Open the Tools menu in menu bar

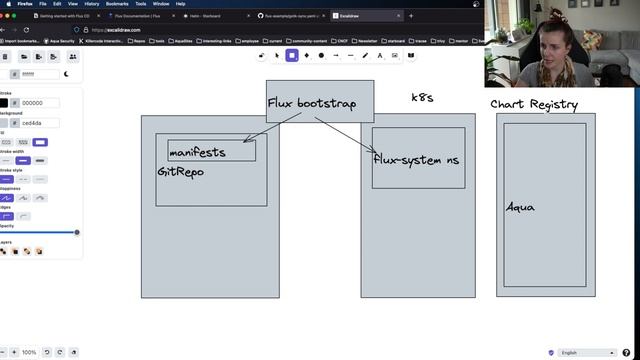click(x=141, y=4)
